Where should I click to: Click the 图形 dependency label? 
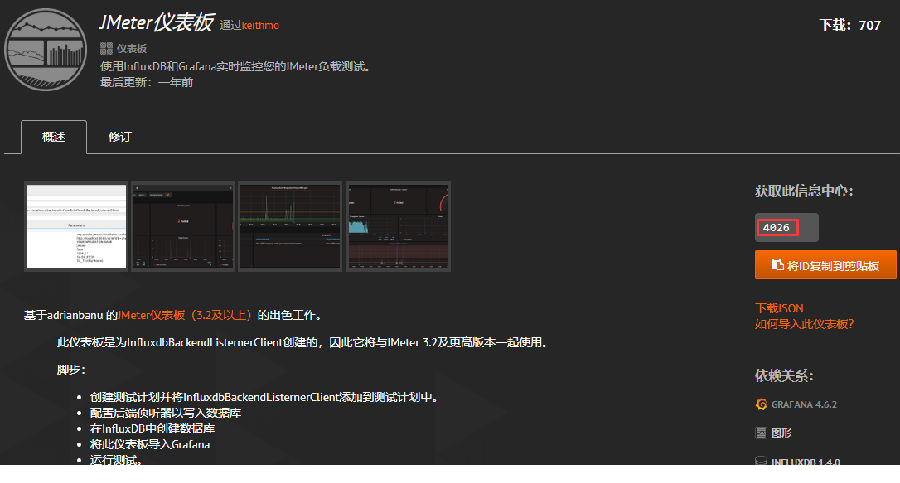(x=781, y=433)
